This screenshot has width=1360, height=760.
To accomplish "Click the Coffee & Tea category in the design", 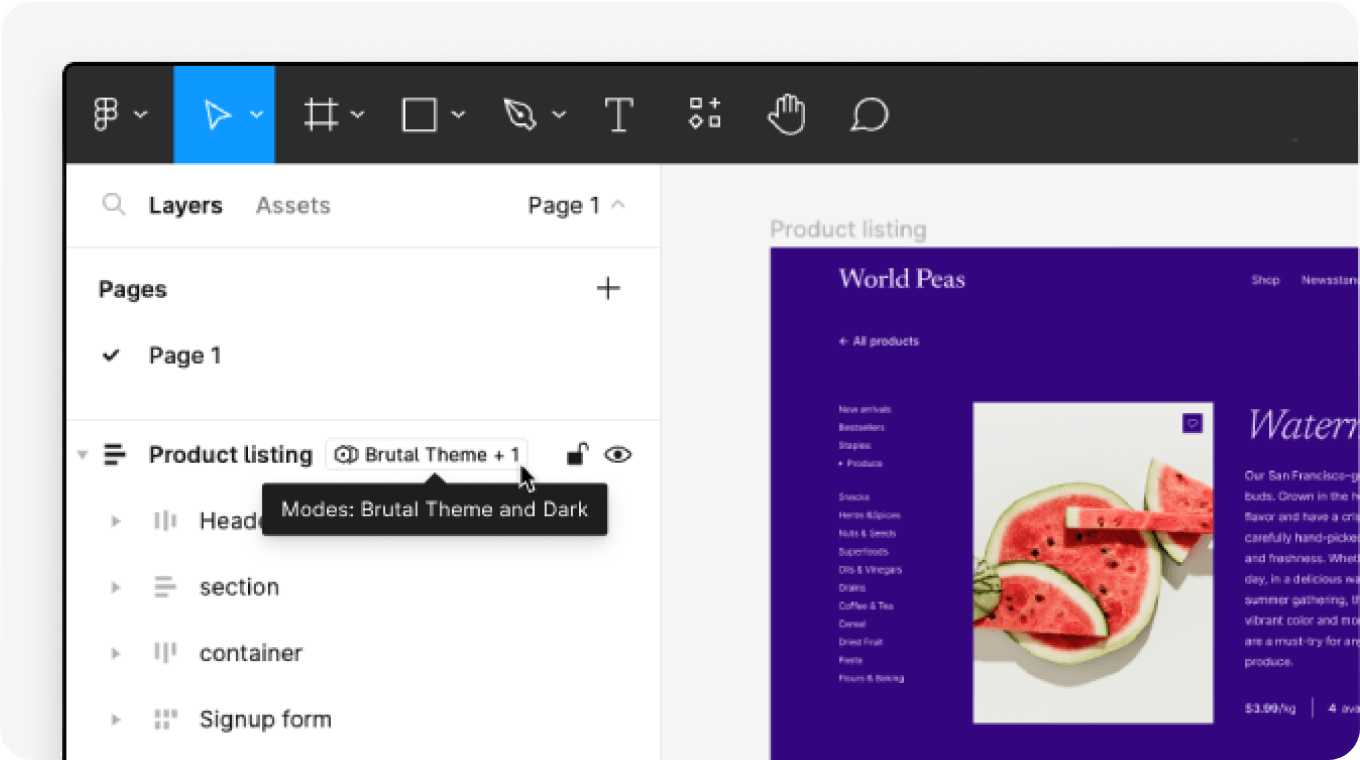I will tap(866, 606).
